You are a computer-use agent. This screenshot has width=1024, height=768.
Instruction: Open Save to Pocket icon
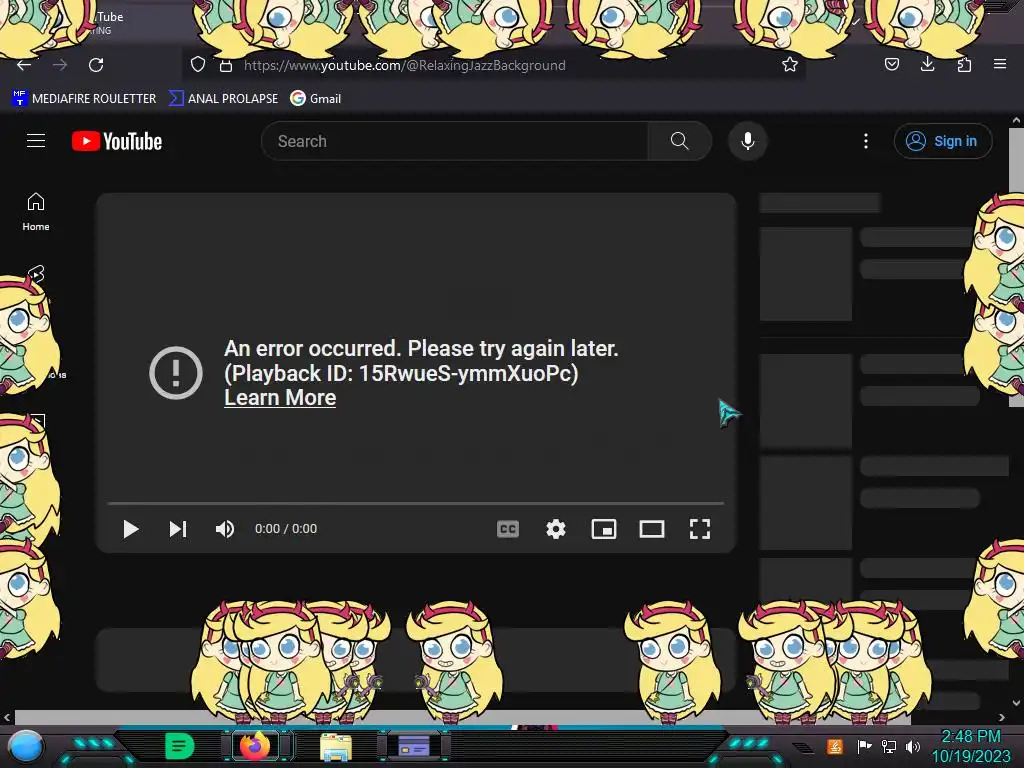tap(892, 64)
